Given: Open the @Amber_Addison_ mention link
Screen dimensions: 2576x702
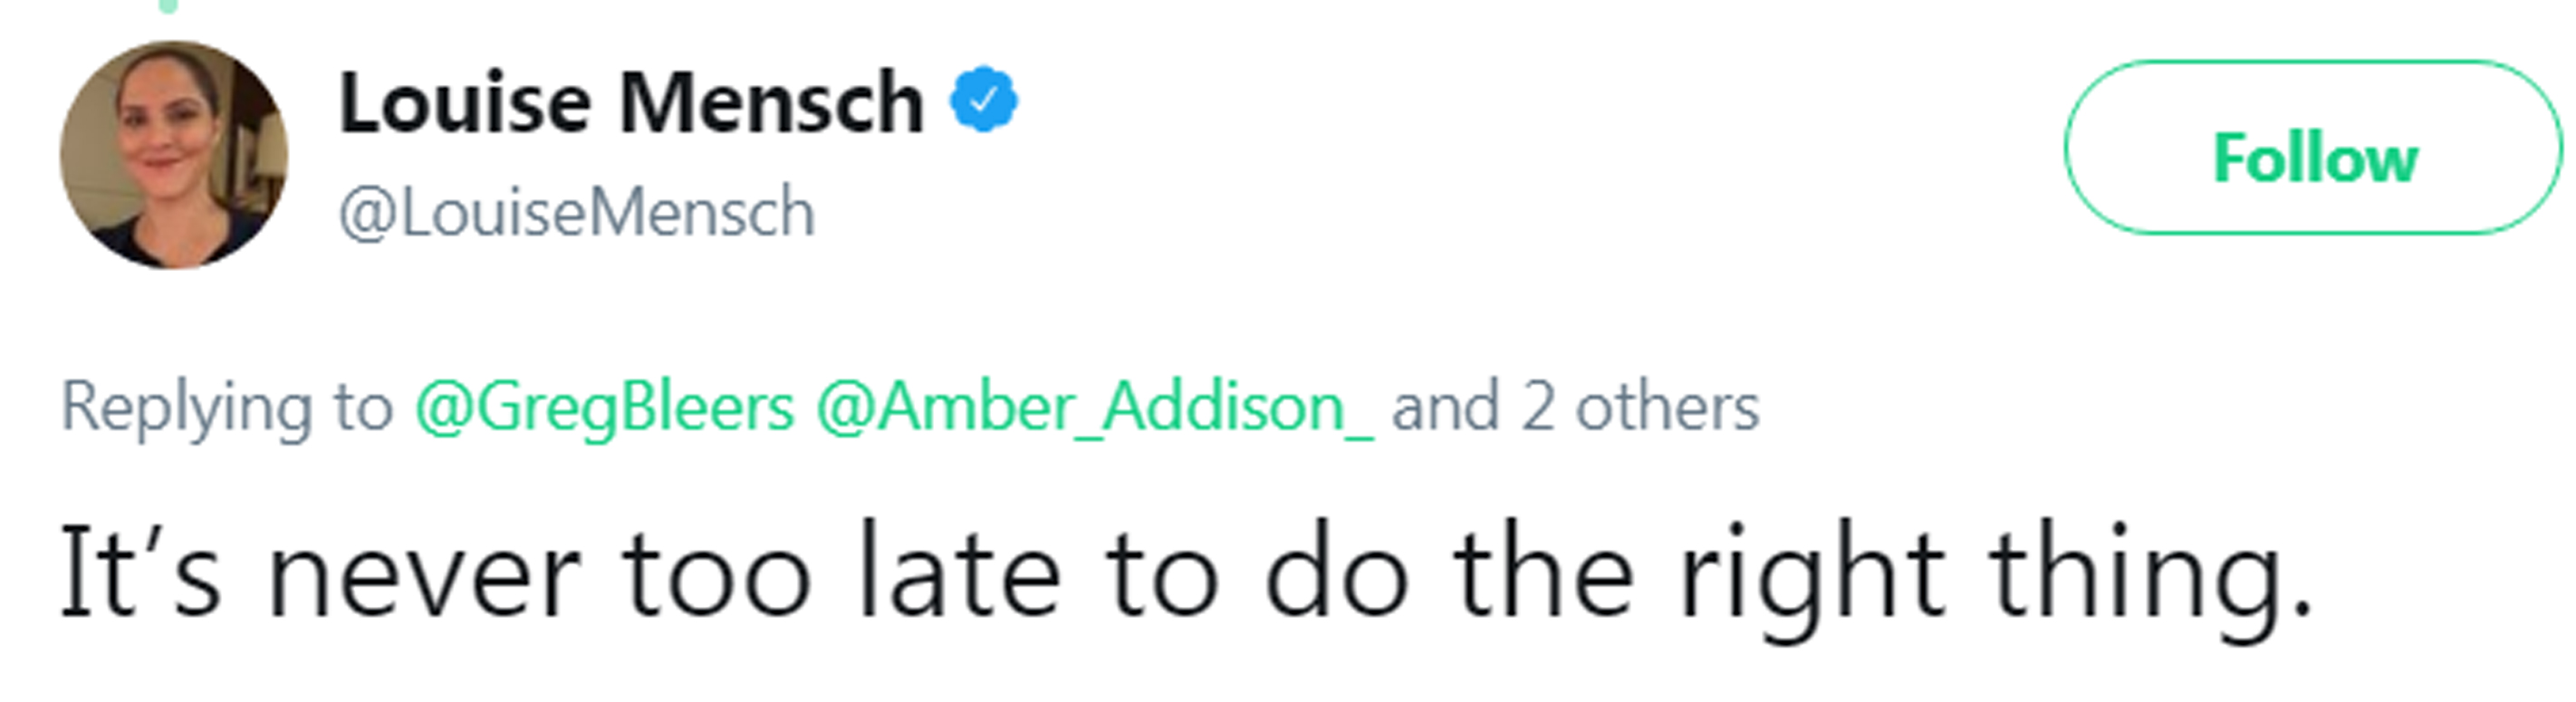Looking at the screenshot, I should click(1095, 407).
